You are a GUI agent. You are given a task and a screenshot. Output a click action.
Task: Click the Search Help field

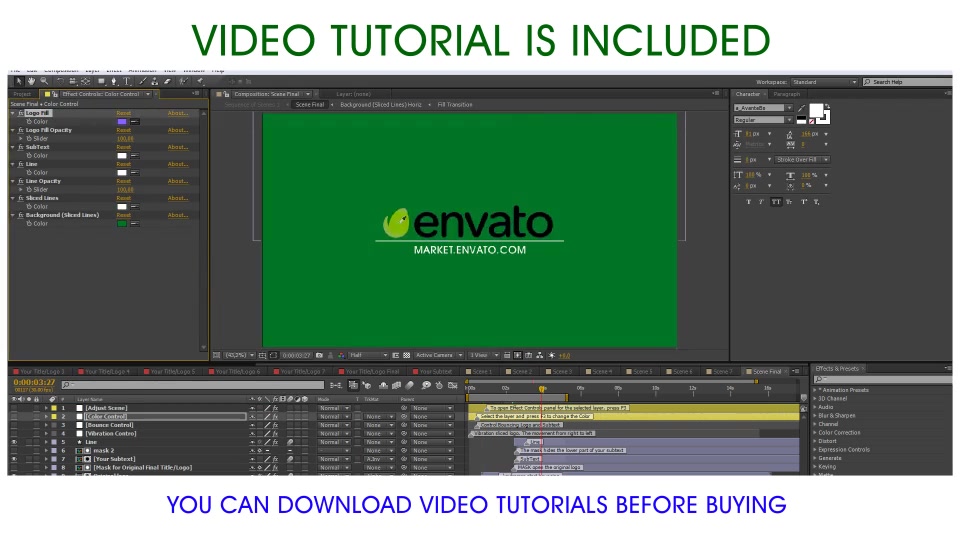click(x=907, y=82)
